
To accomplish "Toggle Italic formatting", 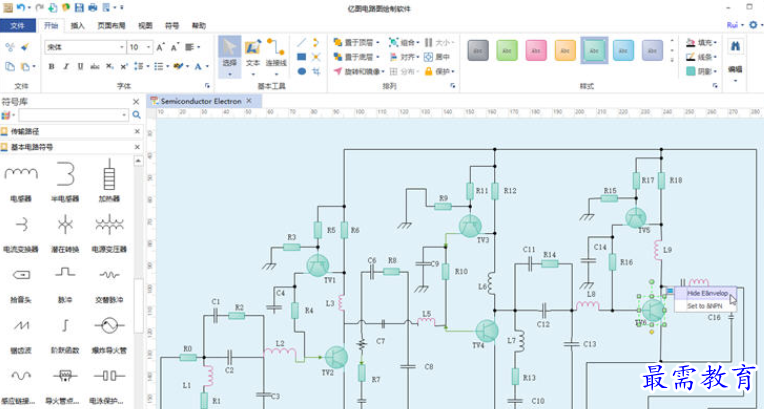I will (66, 67).
